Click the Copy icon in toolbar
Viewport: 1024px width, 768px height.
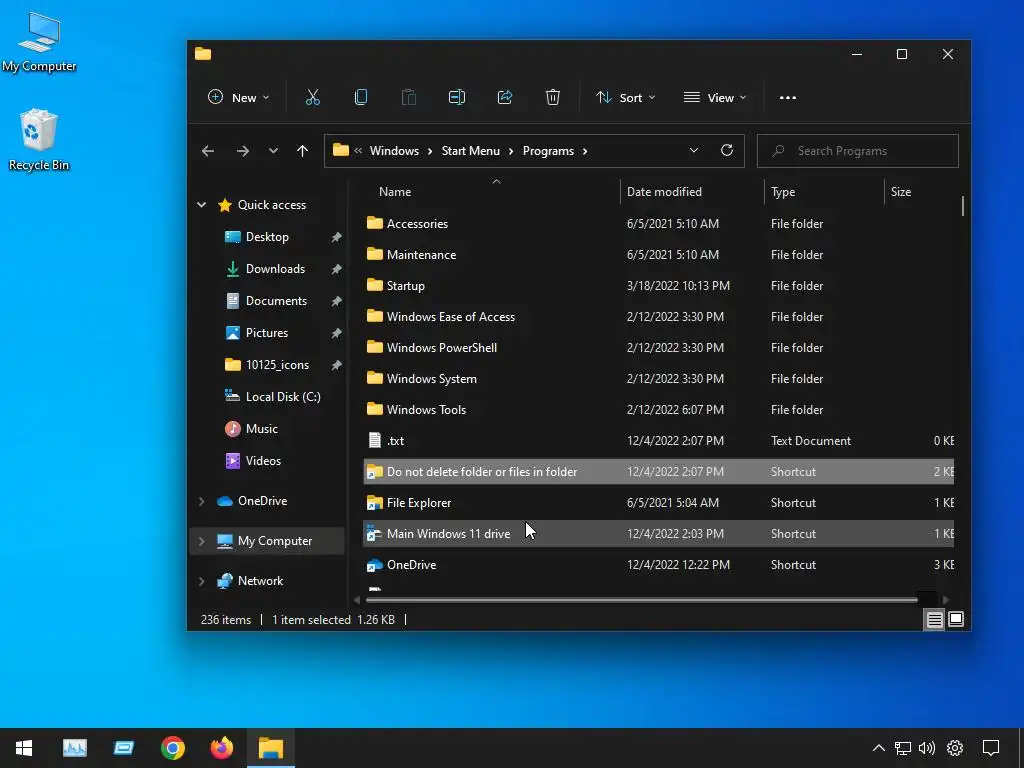(360, 97)
